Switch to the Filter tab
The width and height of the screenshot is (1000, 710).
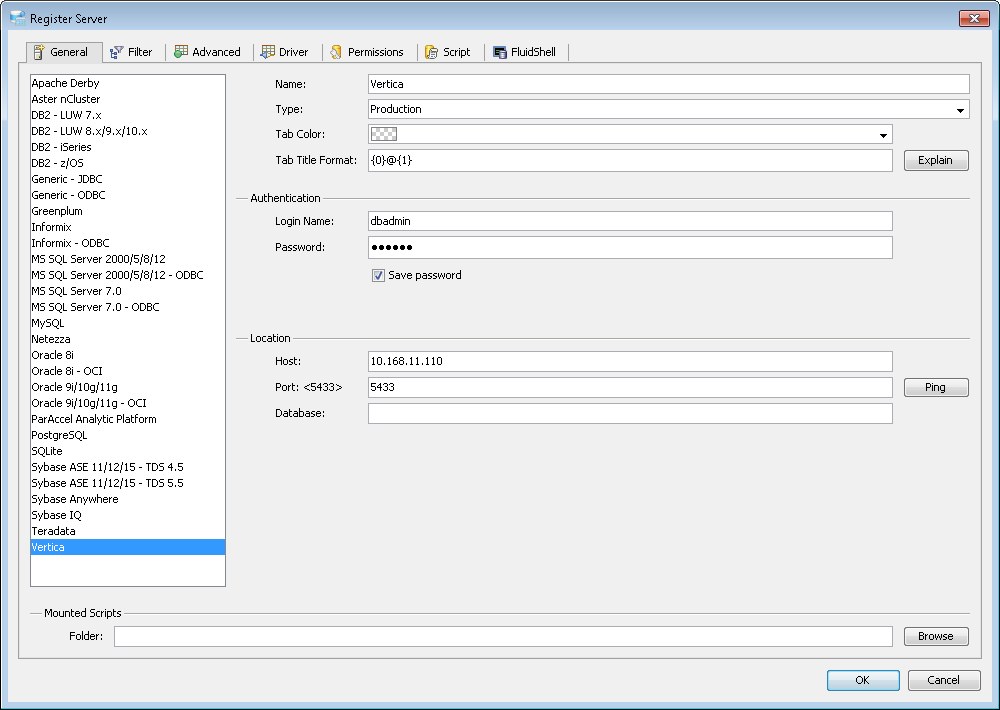point(131,52)
